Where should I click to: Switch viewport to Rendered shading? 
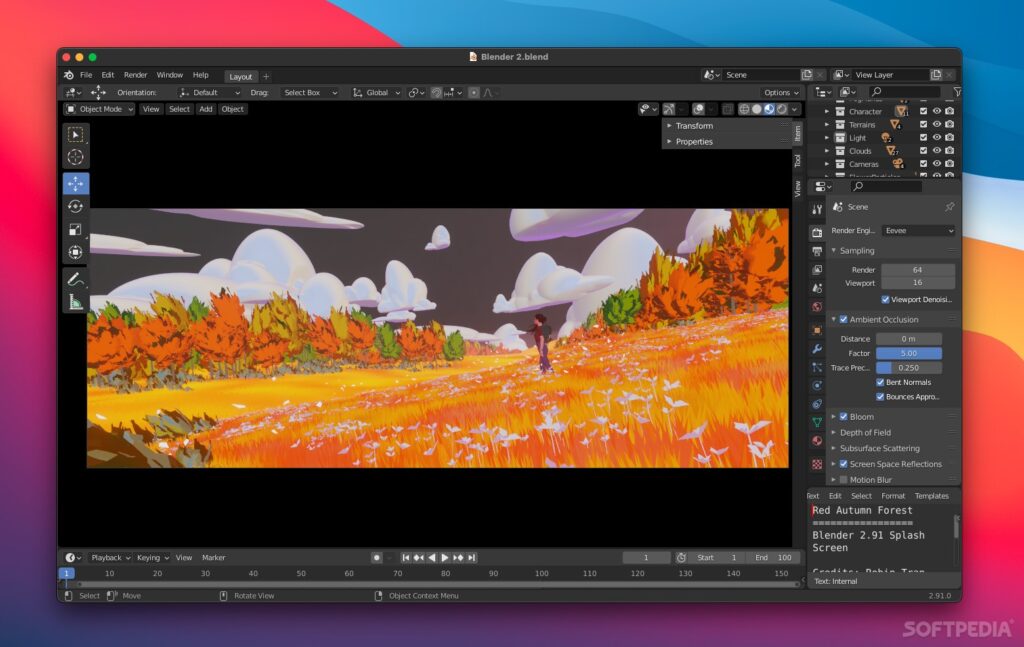click(782, 110)
